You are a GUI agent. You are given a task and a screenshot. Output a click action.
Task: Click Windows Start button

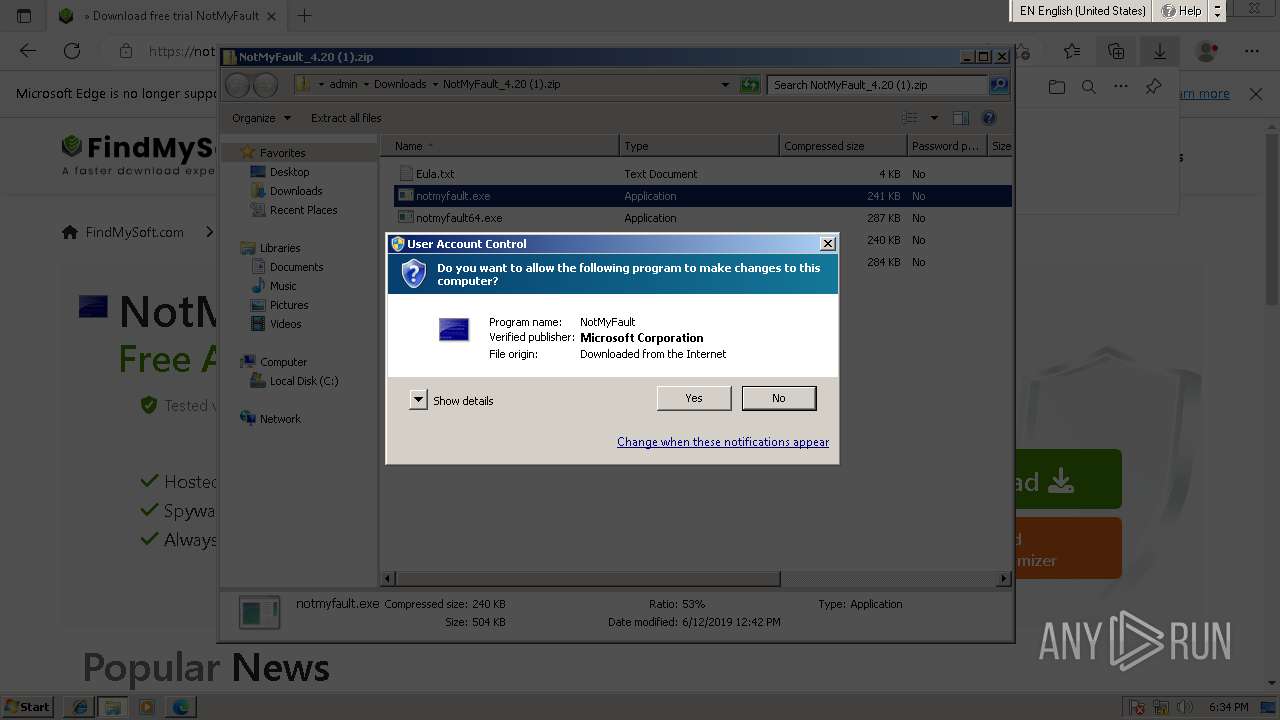pyautogui.click(x=27, y=707)
